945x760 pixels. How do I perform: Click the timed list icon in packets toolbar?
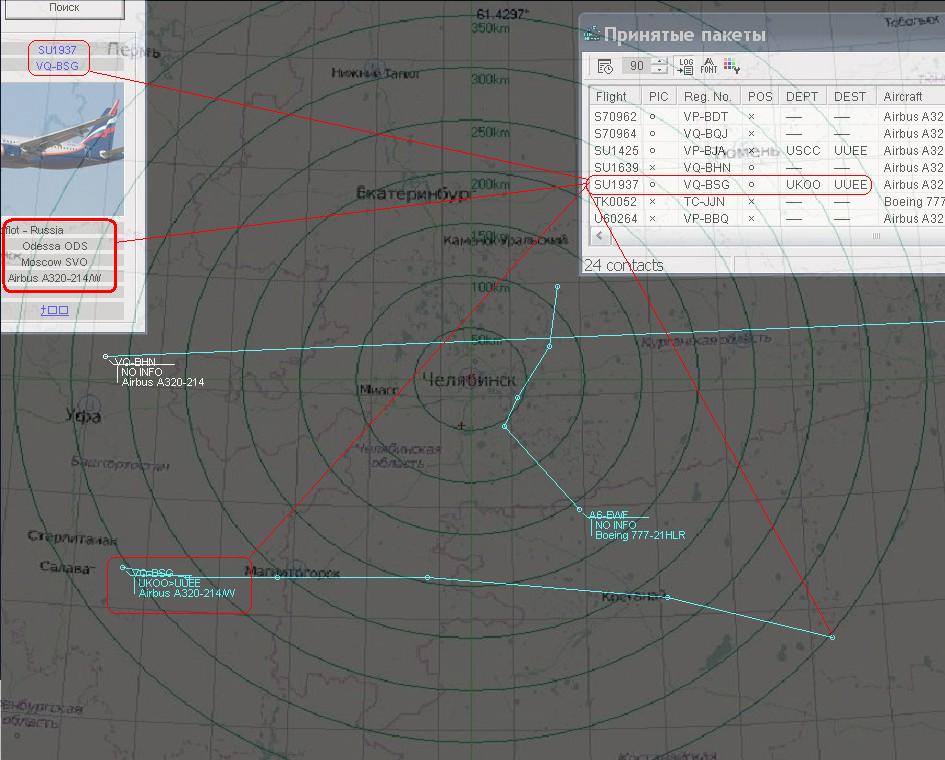click(x=605, y=66)
